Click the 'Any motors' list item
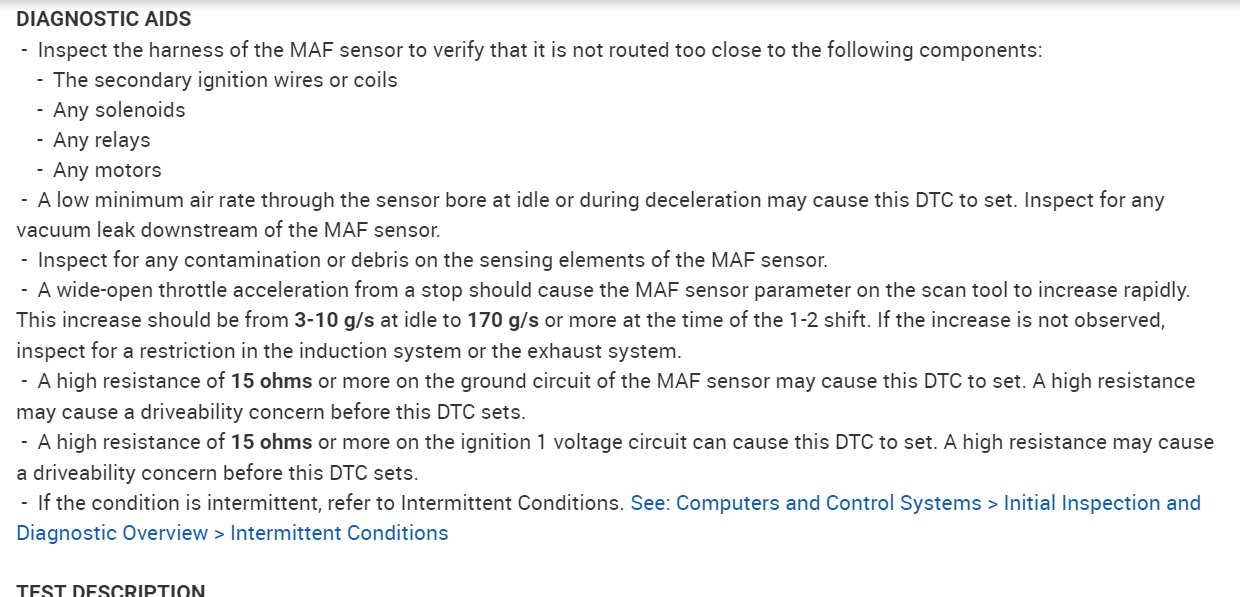The image size is (1240, 597). click(x=107, y=170)
